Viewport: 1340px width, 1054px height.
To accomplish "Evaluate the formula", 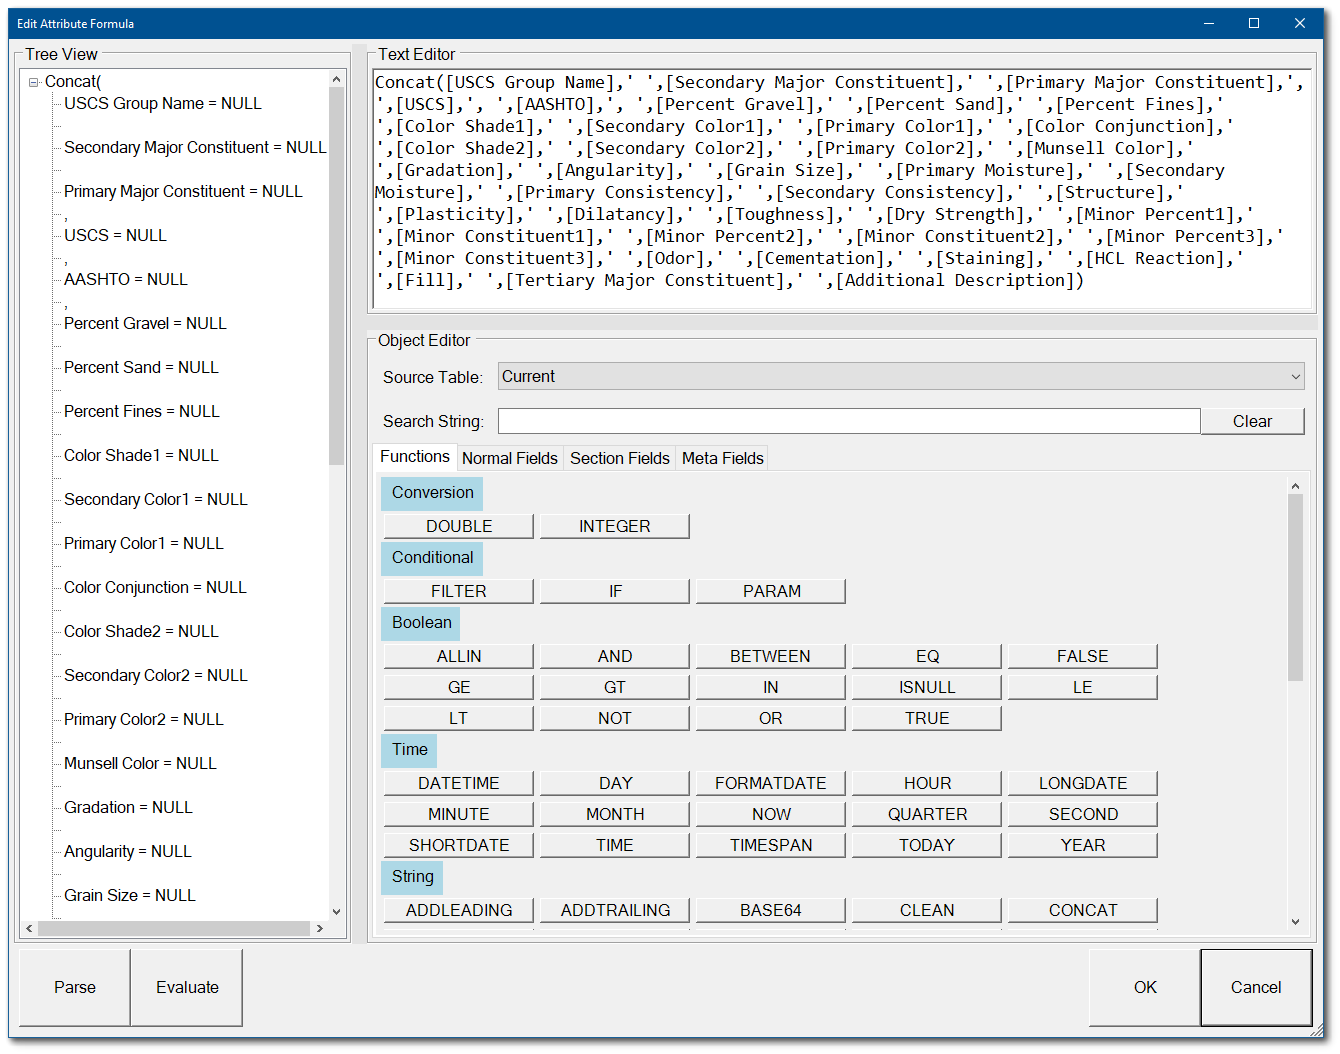I will [x=187, y=987].
